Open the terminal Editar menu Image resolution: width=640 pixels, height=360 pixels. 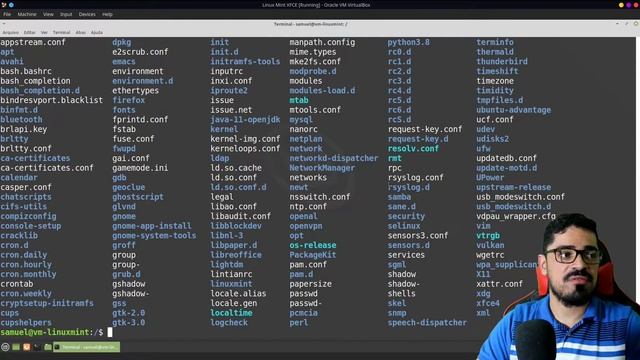click(29, 32)
